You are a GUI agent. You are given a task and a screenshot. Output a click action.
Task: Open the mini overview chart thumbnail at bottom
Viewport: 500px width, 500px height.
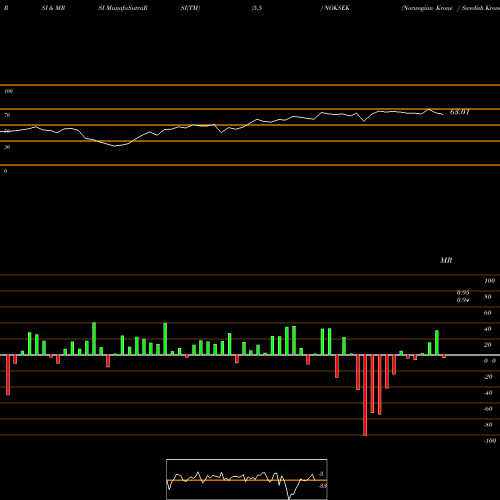pos(247,479)
